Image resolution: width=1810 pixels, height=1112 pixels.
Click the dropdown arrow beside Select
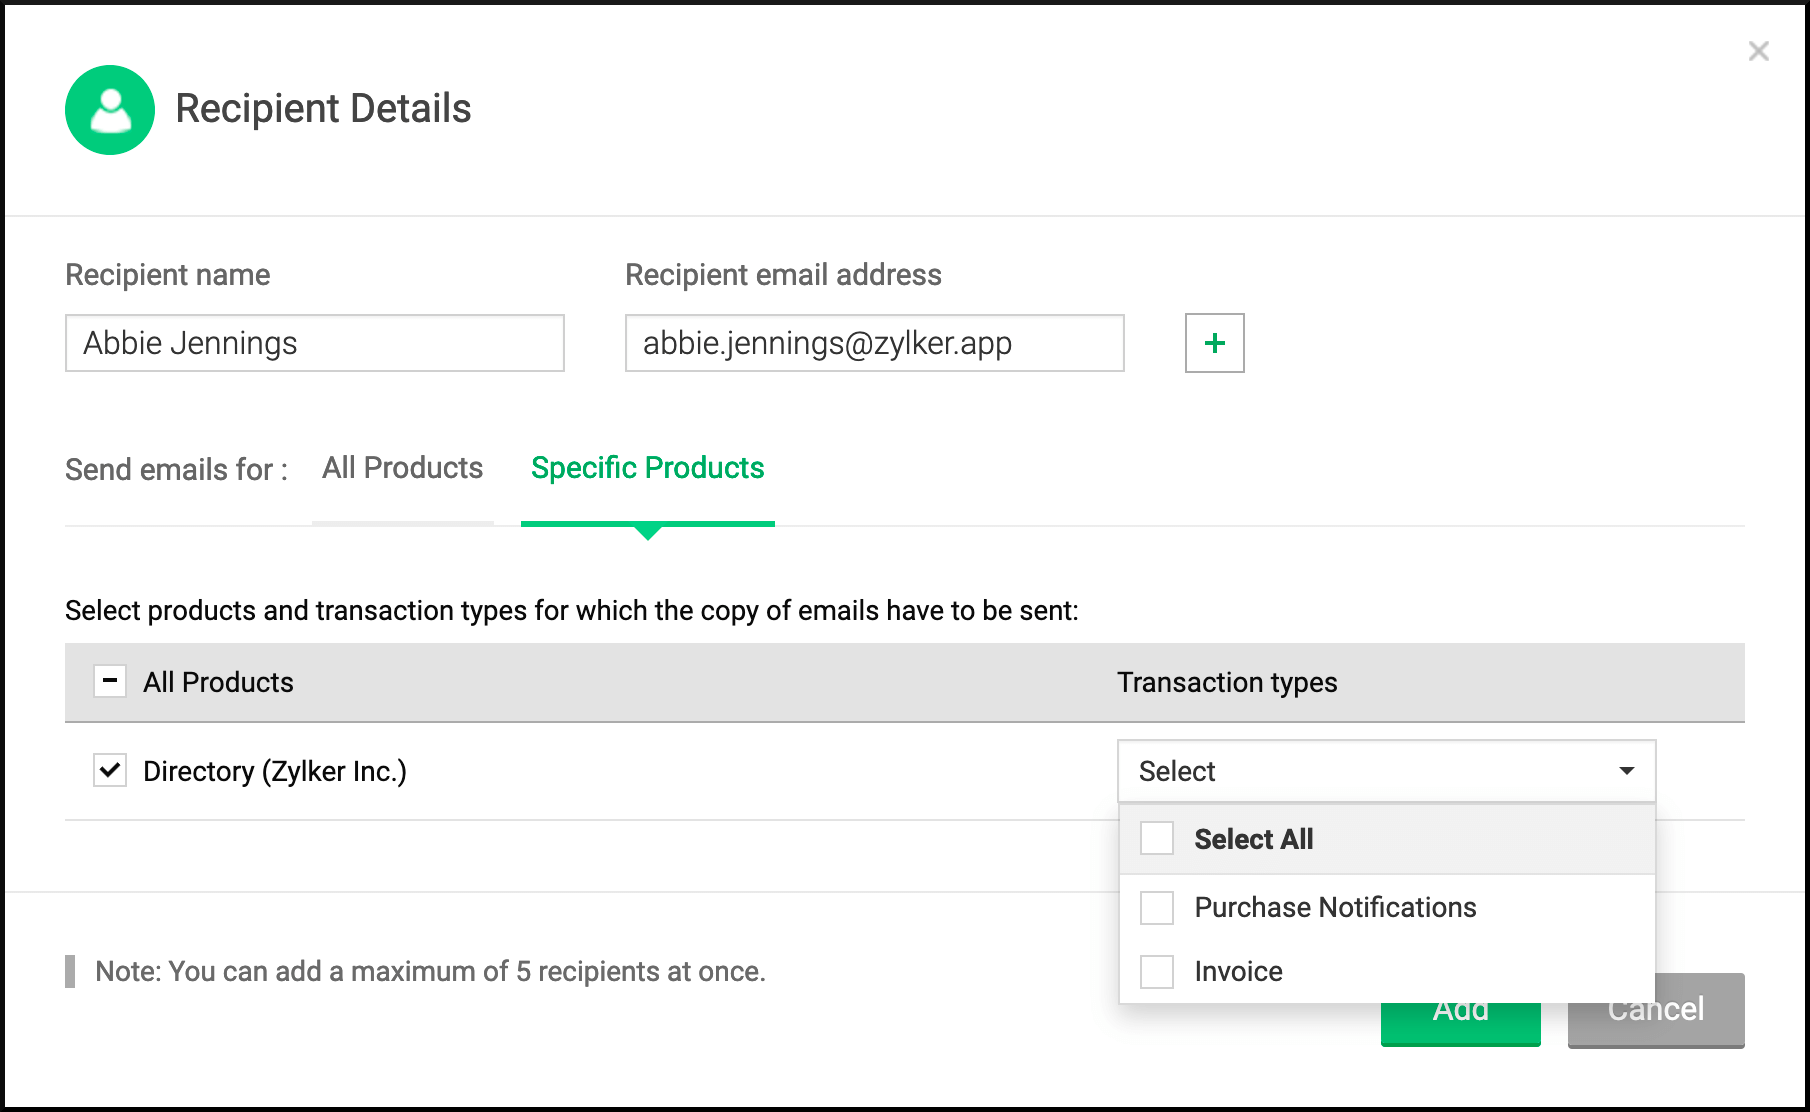1627,771
